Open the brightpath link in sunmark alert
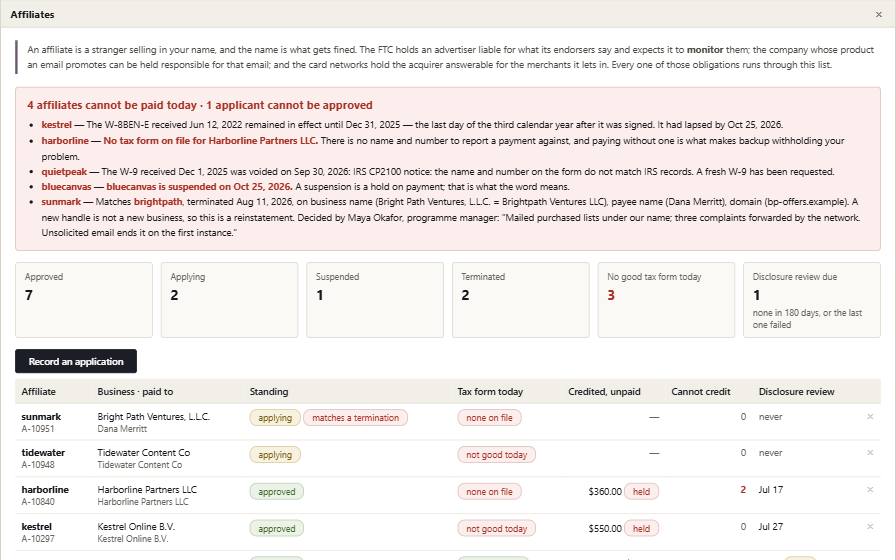Image resolution: width=896 pixels, height=560 pixels. (158, 202)
